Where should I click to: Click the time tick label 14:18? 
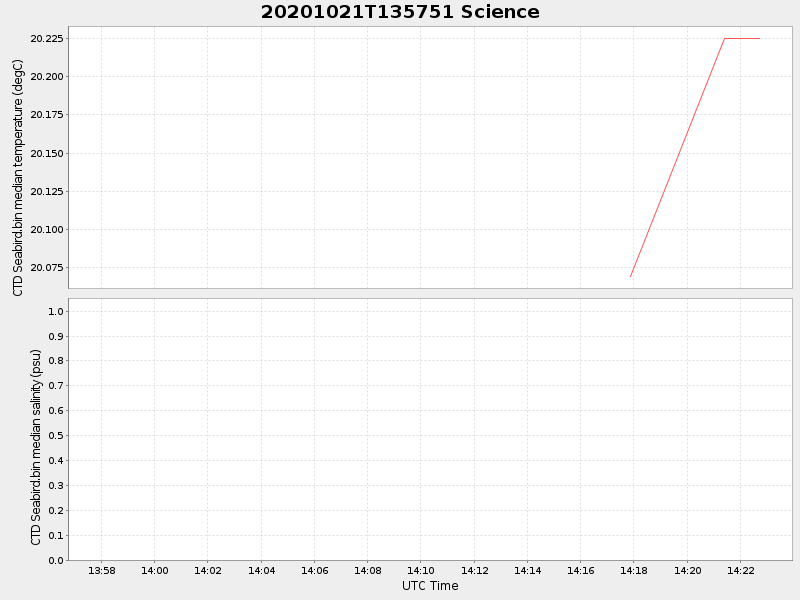(x=634, y=571)
